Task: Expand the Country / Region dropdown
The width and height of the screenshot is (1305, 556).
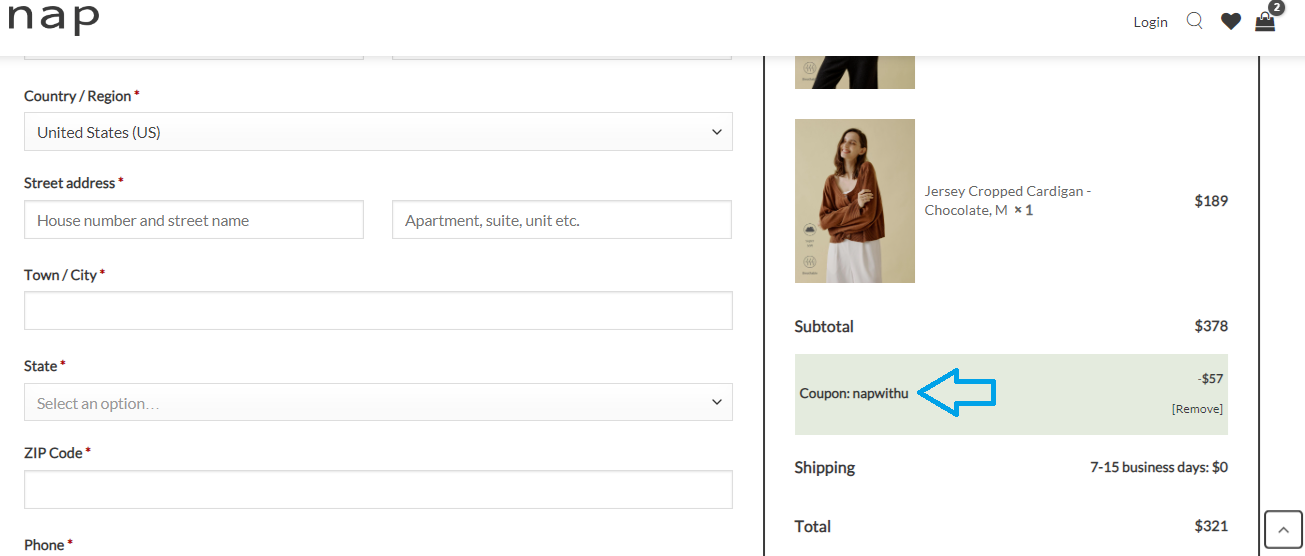Action: pos(378,132)
